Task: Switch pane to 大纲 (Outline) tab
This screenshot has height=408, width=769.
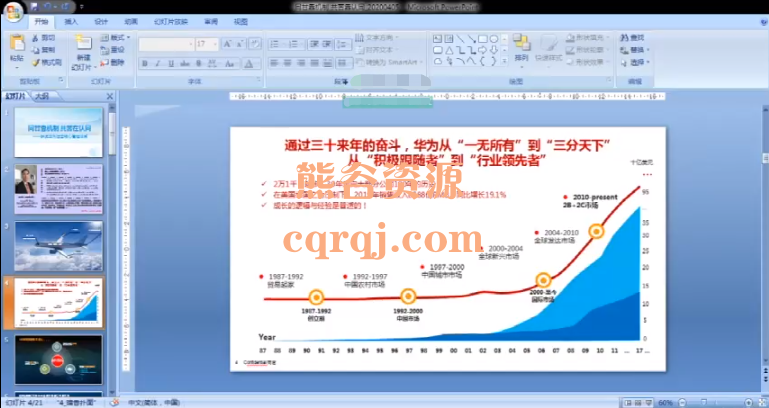Action: click(x=42, y=96)
